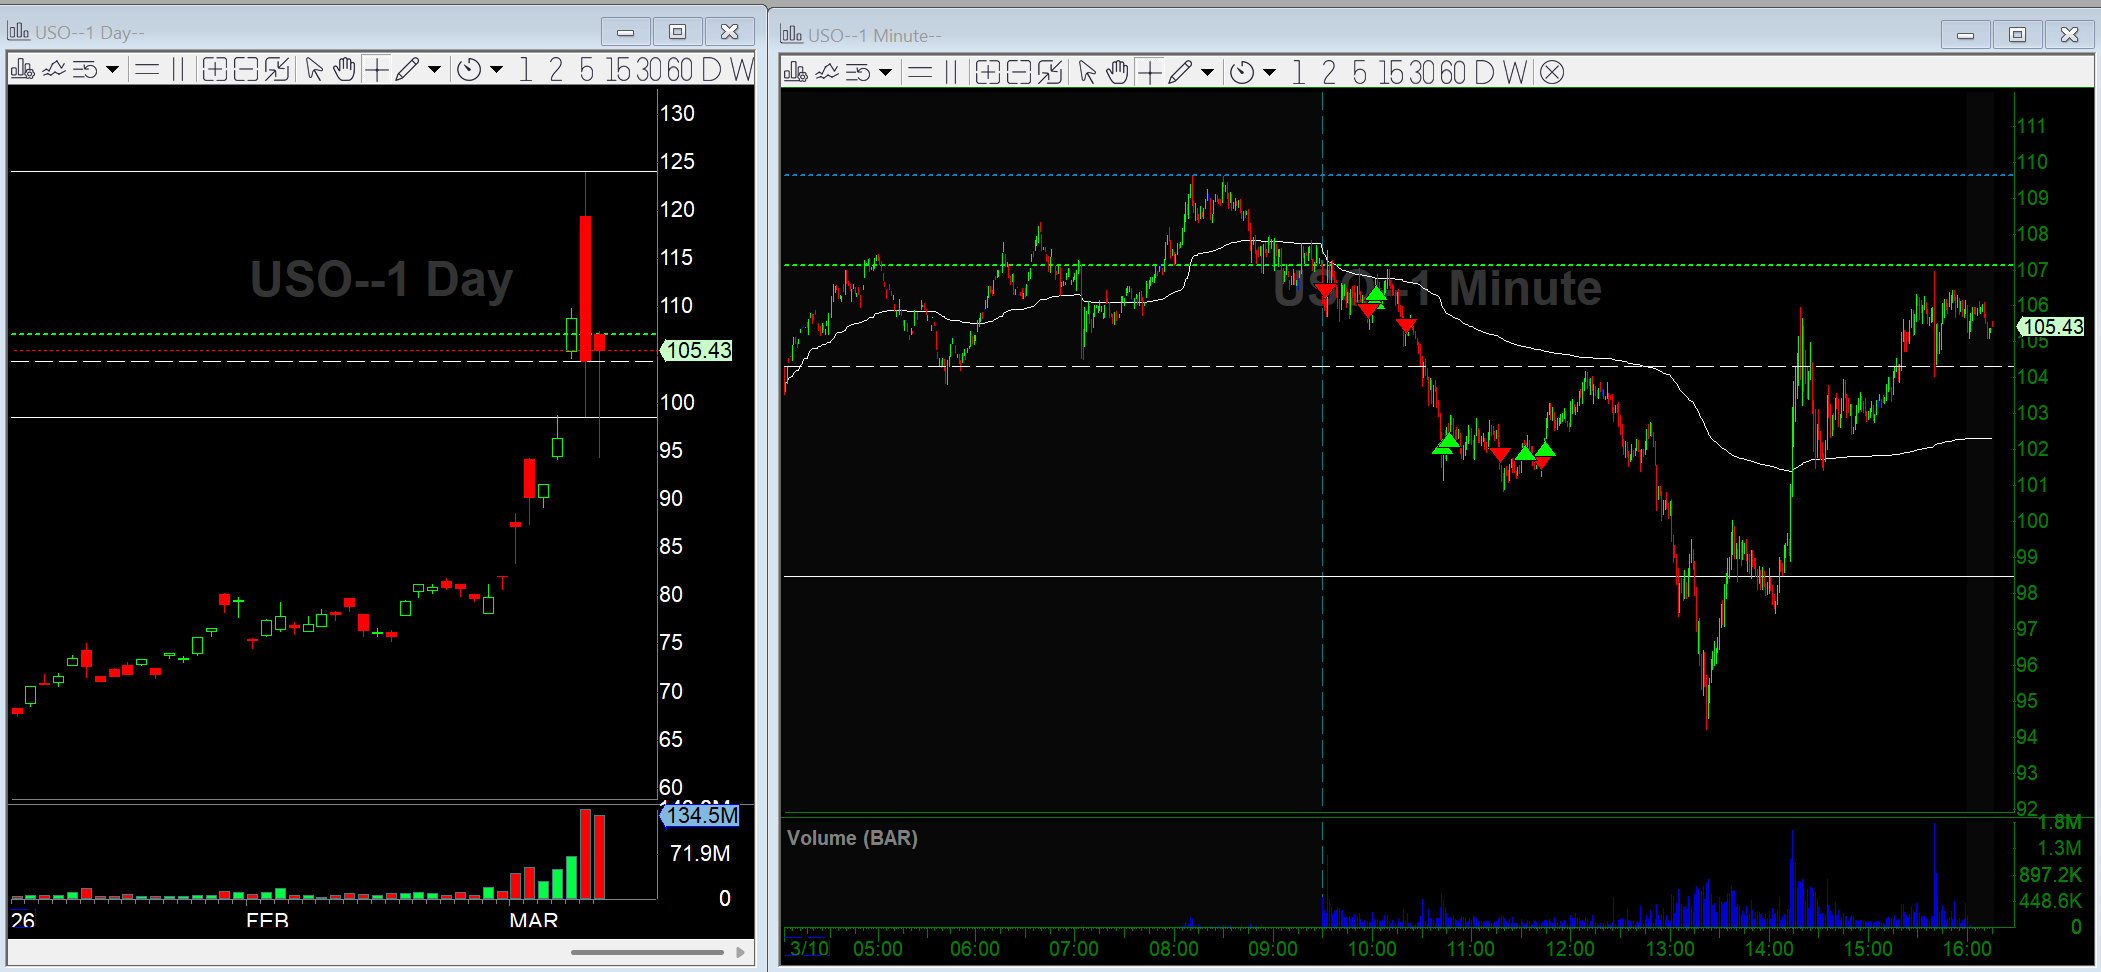This screenshot has height=972, width=2101.
Task: Click the reset-lines icon in Day chart toolbar
Action: tap(85, 69)
